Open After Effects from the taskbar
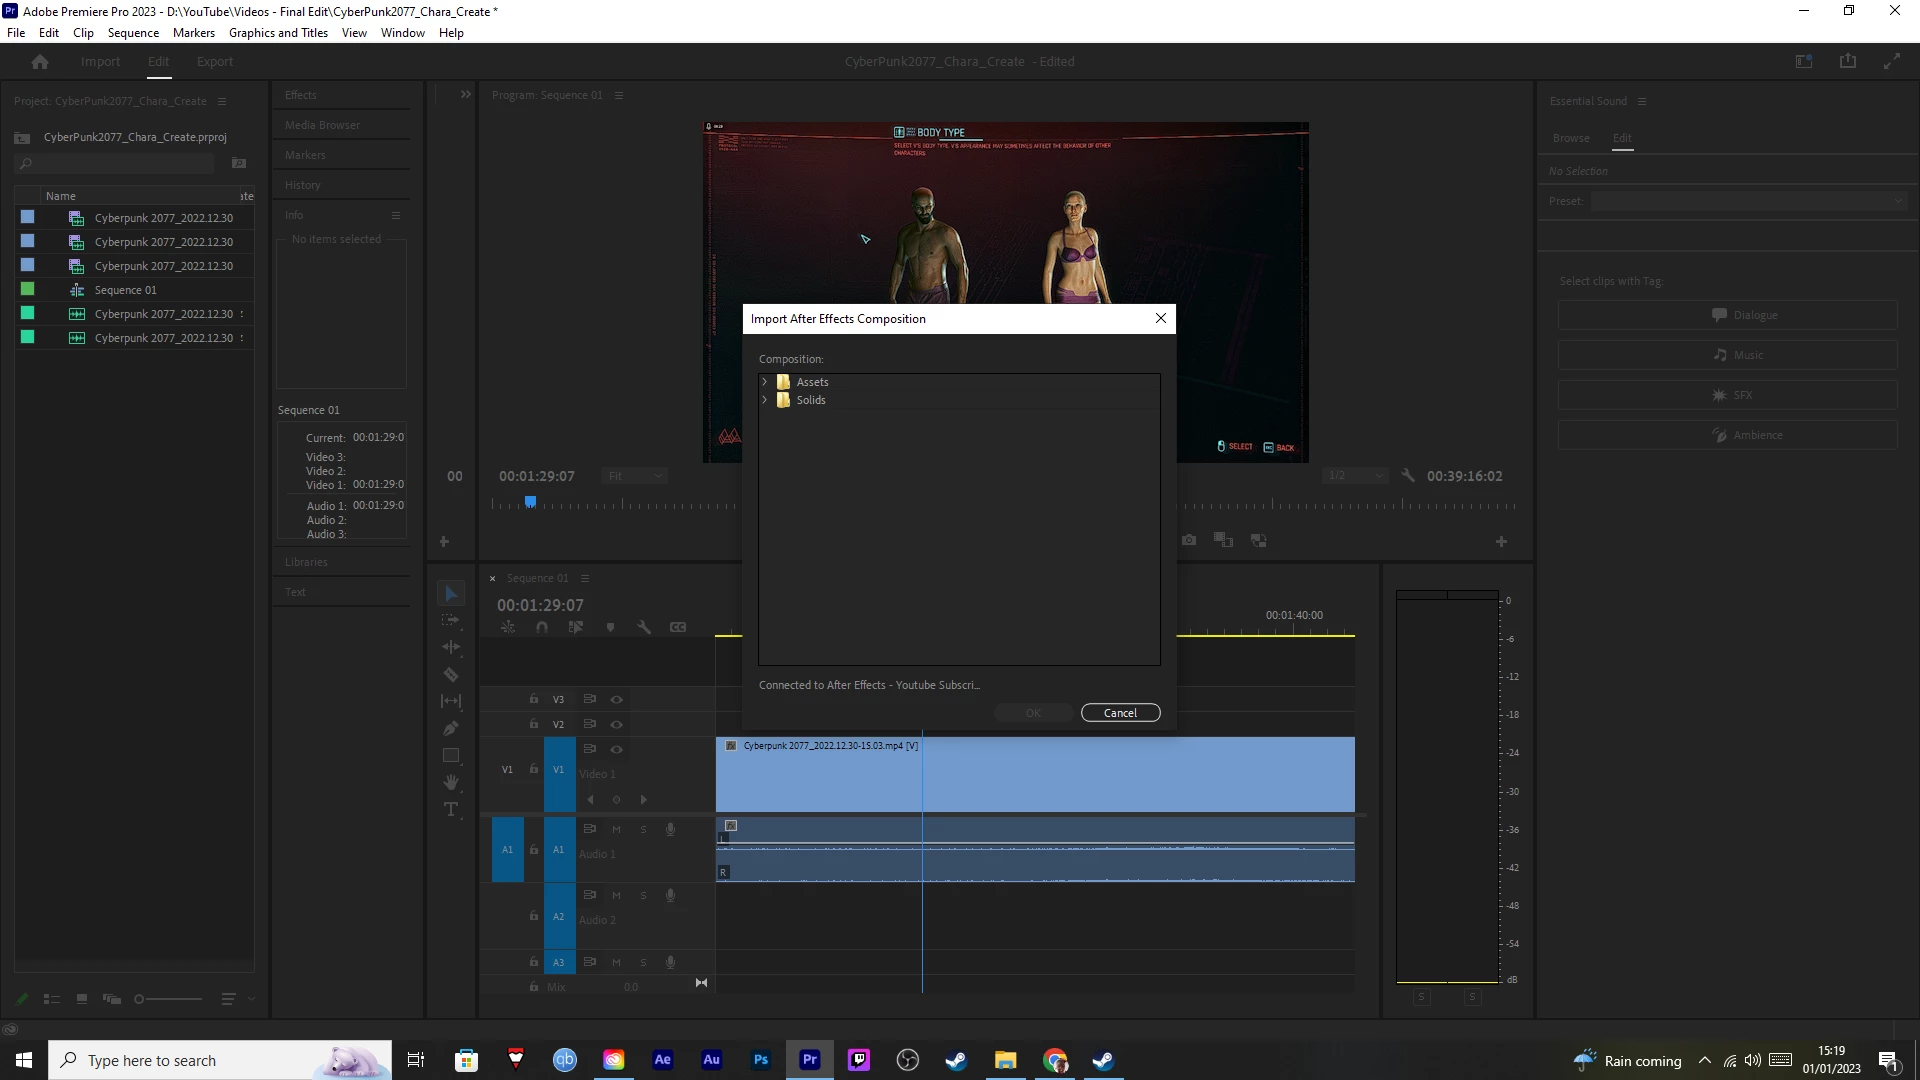This screenshot has width=1920, height=1080. [x=662, y=1060]
